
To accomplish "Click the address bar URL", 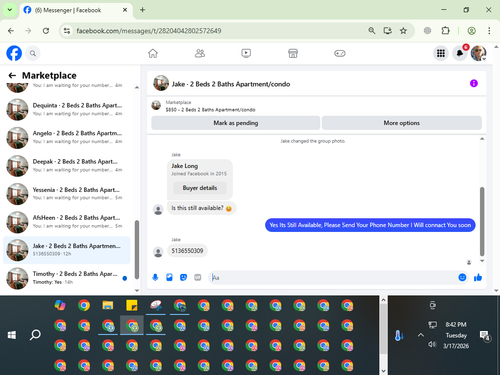I will [x=149, y=31].
